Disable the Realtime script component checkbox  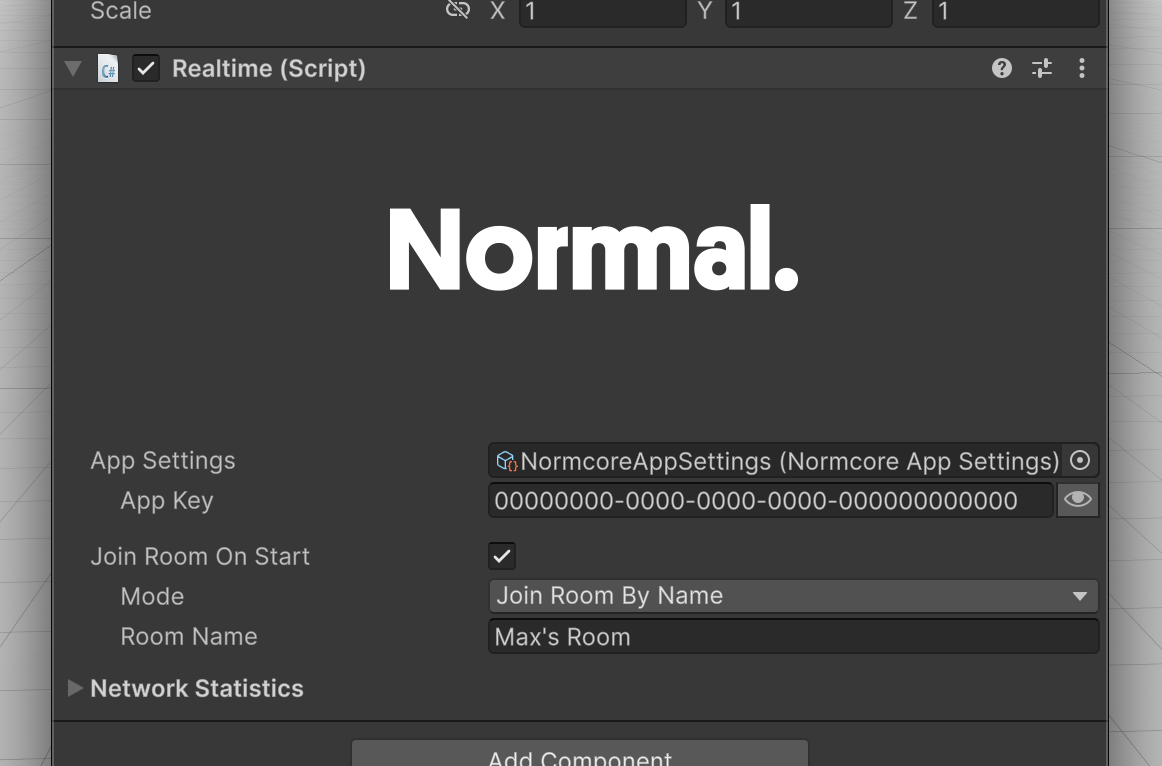tap(146, 69)
